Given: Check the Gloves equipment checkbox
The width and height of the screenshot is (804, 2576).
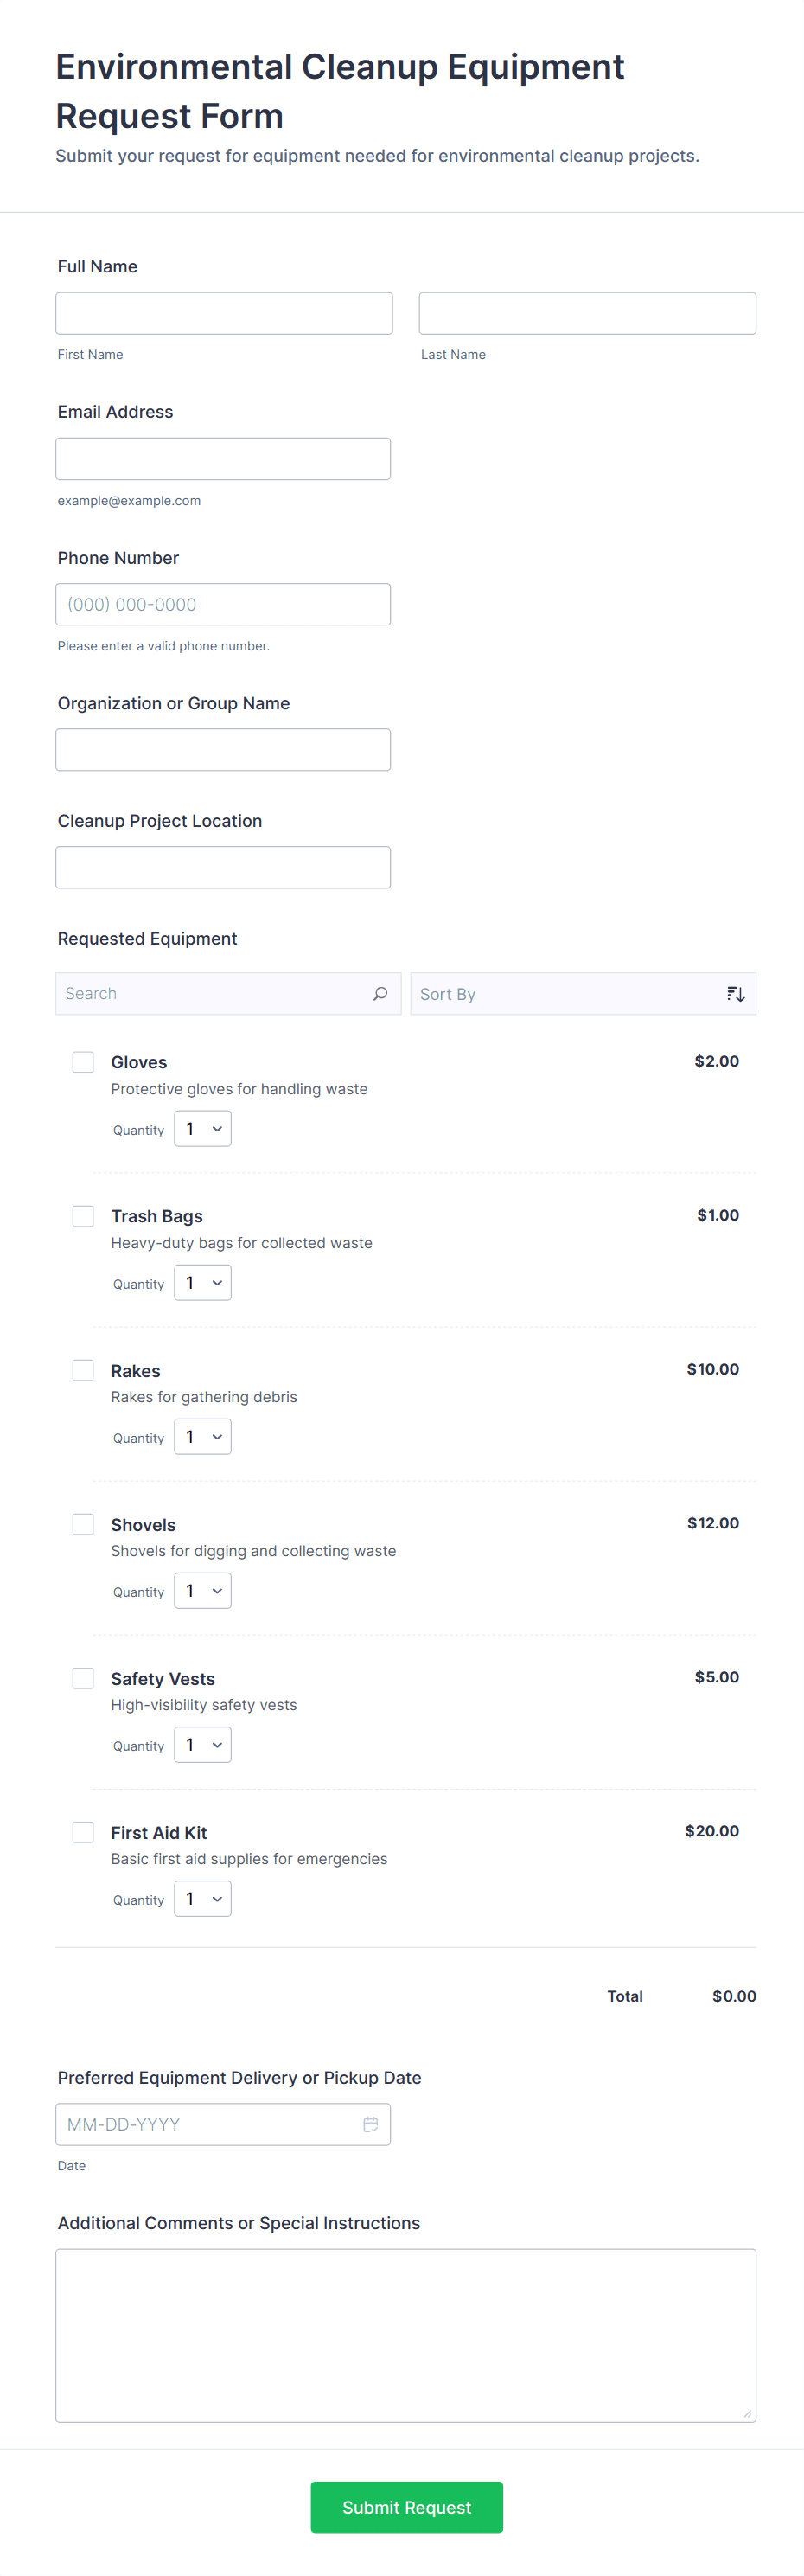Looking at the screenshot, I should [83, 1061].
